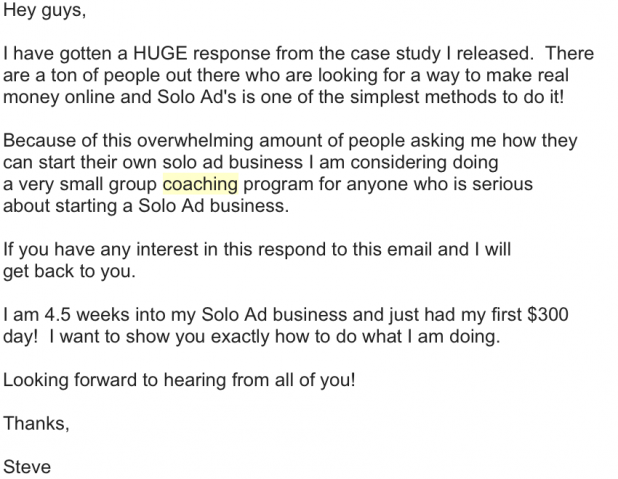The image size is (618, 479).
Task: Click the words get back to you
Action: point(69,272)
